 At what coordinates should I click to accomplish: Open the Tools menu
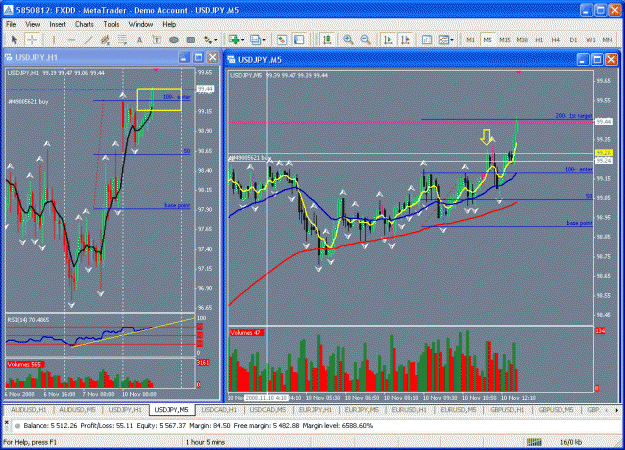coord(111,24)
